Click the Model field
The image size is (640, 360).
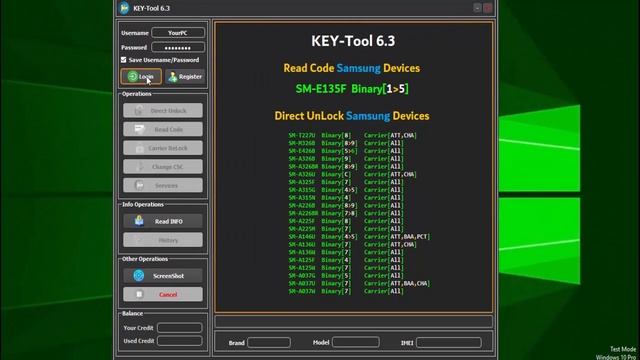pos(356,342)
